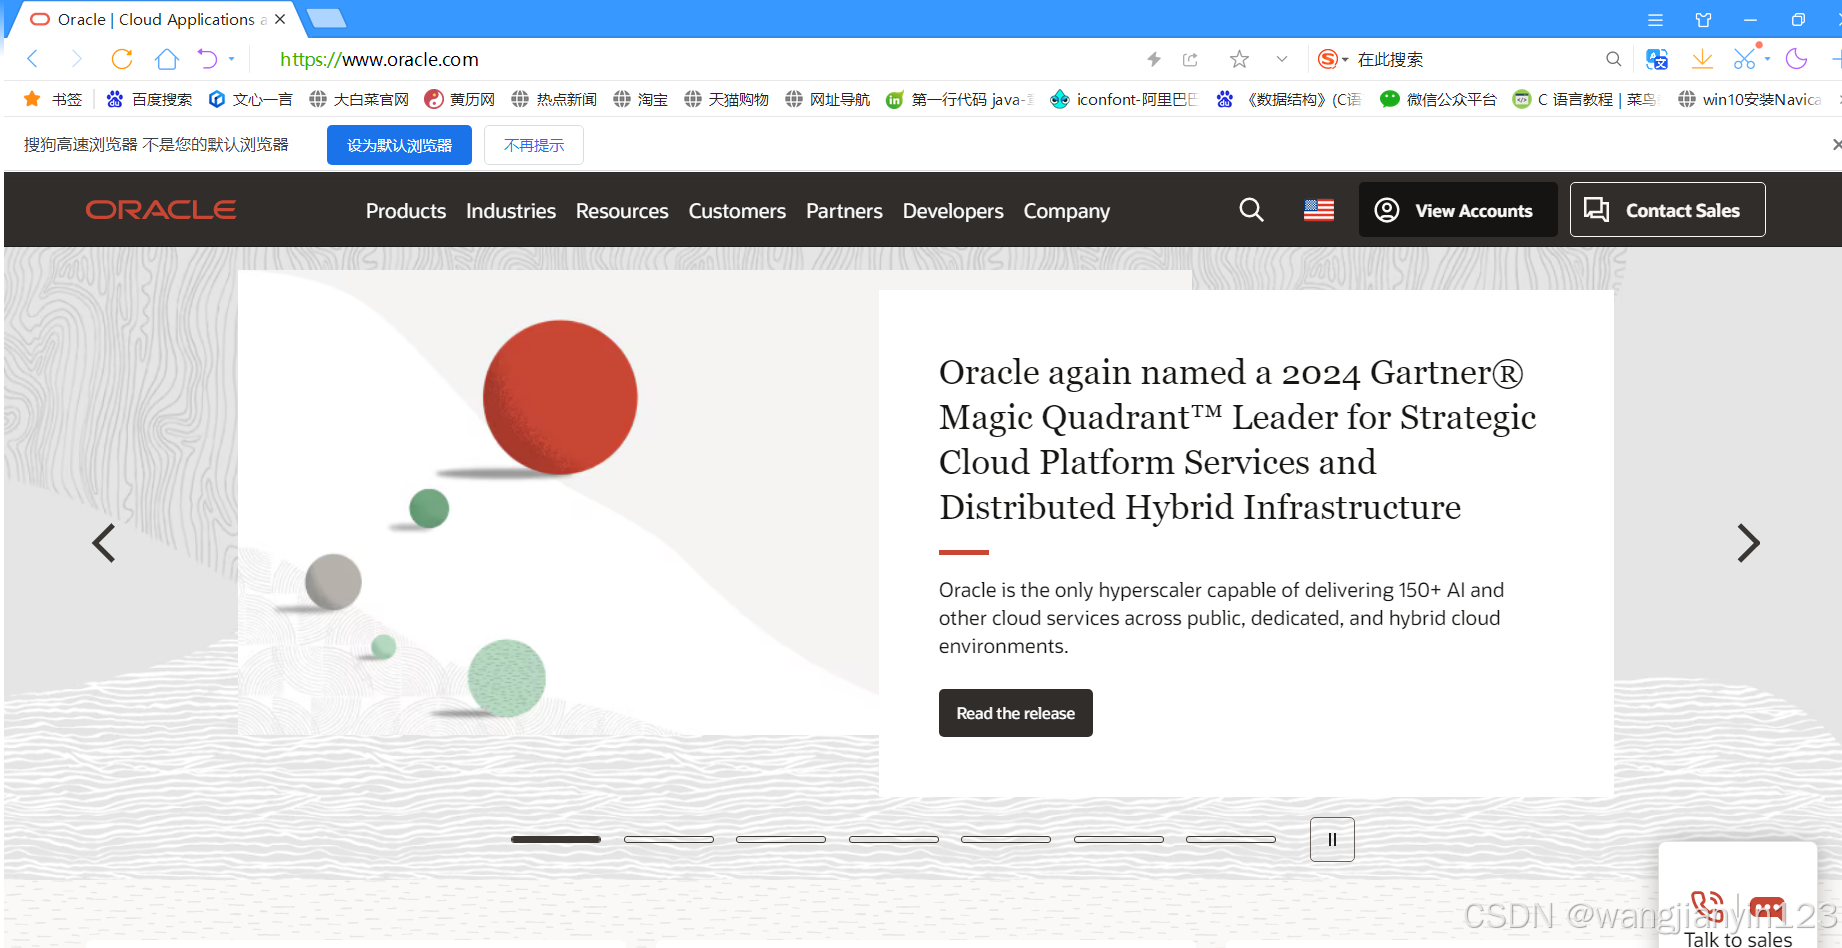Open a new tab with the tab button
The width and height of the screenshot is (1842, 948).
326,18
